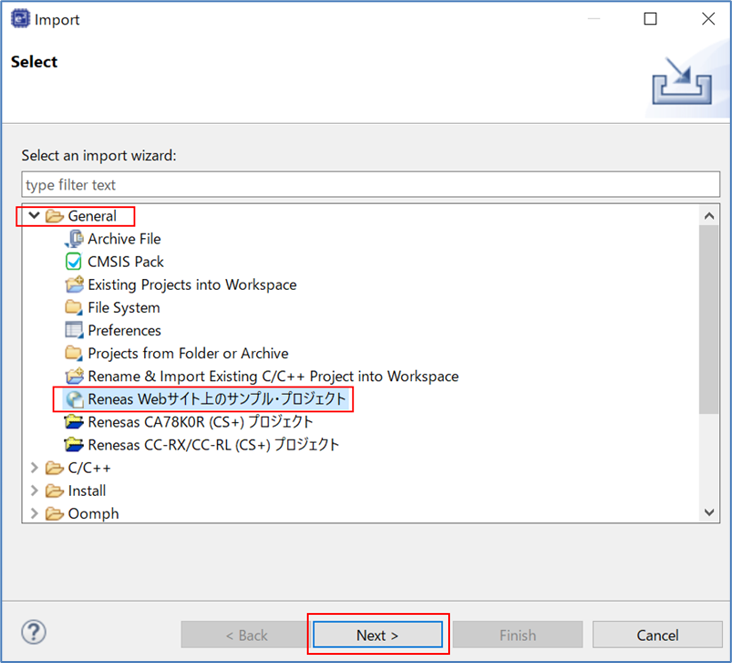Click the wizard list scroll up arrow

click(709, 216)
